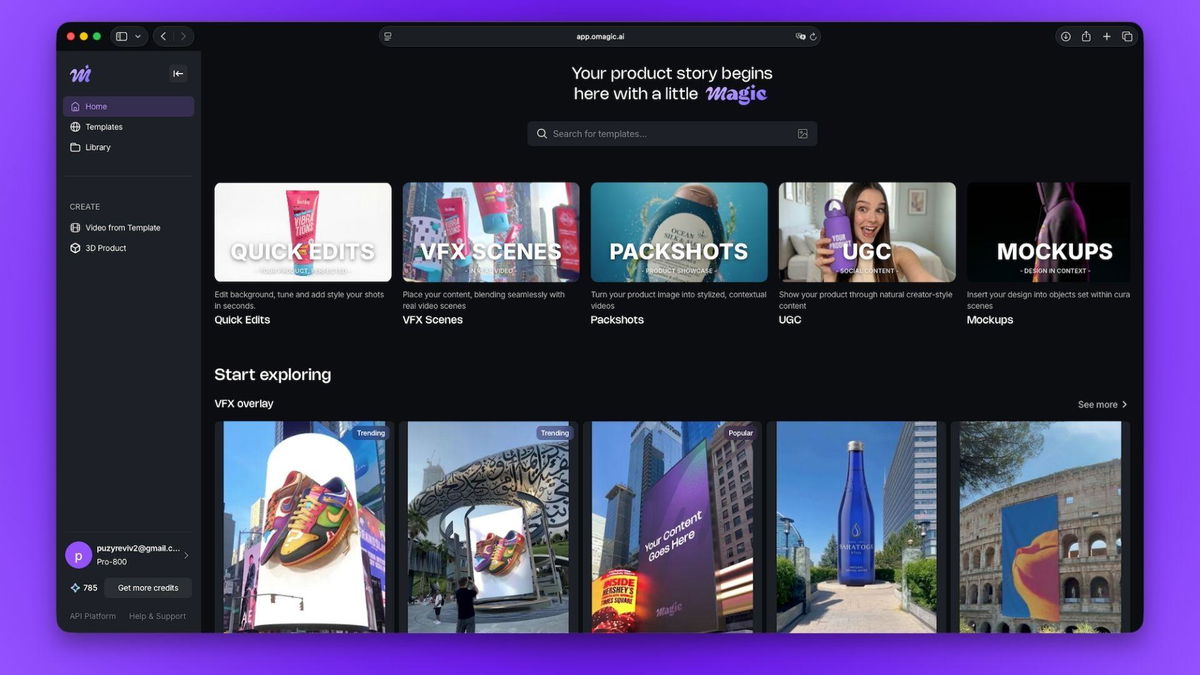Screen dimensions: 1200x675
Task: Click See more for VFX overlay
Action: point(1103,405)
